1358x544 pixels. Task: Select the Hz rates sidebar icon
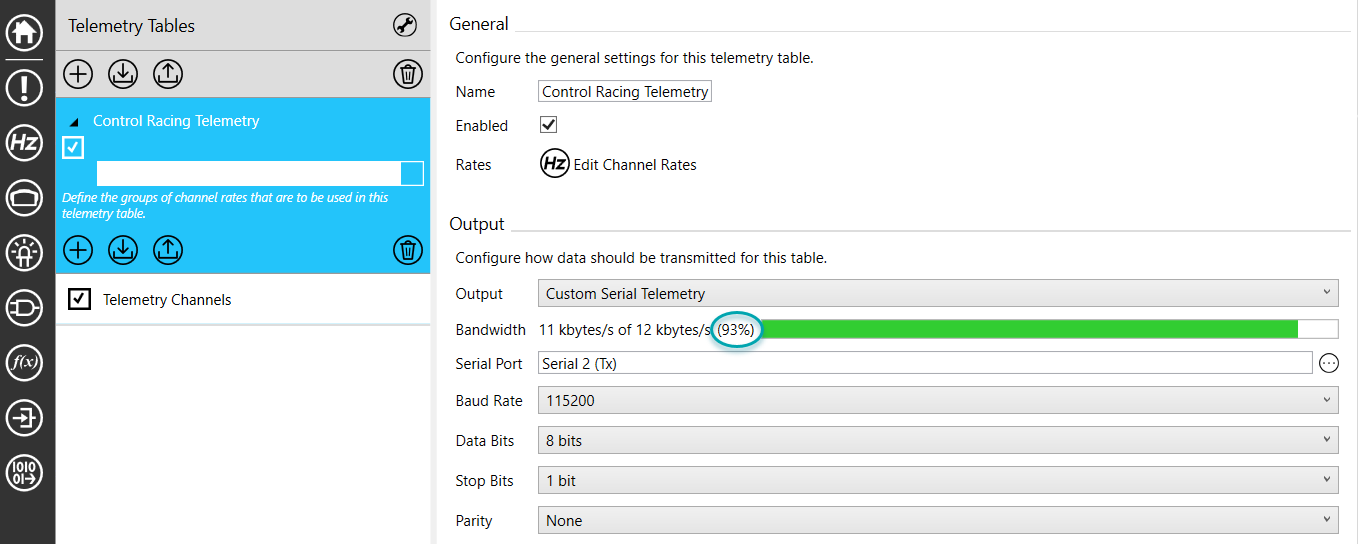point(24,143)
